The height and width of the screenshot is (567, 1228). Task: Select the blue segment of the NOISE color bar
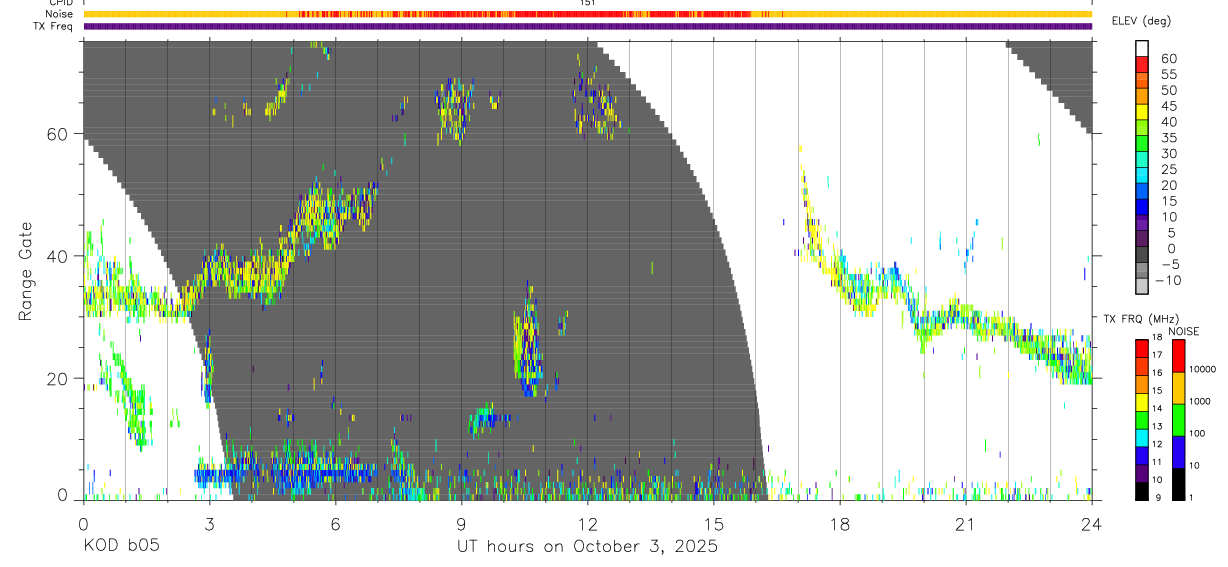click(1178, 452)
